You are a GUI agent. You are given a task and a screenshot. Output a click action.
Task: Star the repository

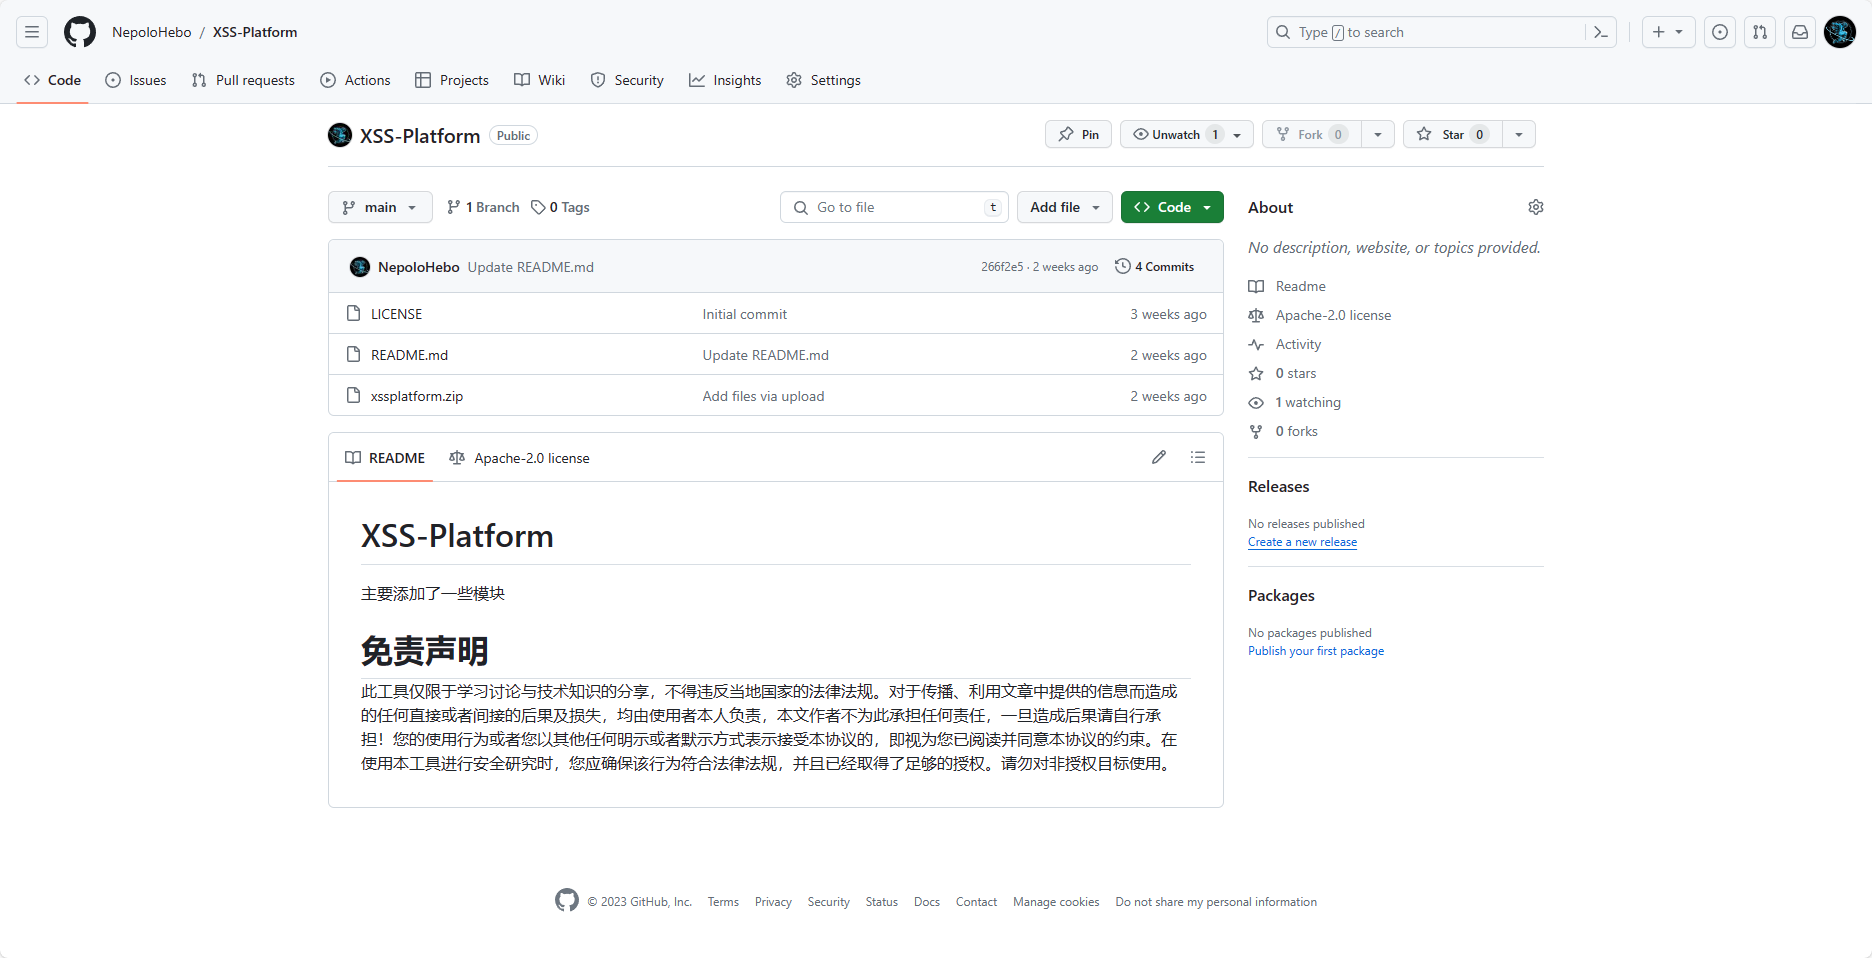click(x=1452, y=134)
